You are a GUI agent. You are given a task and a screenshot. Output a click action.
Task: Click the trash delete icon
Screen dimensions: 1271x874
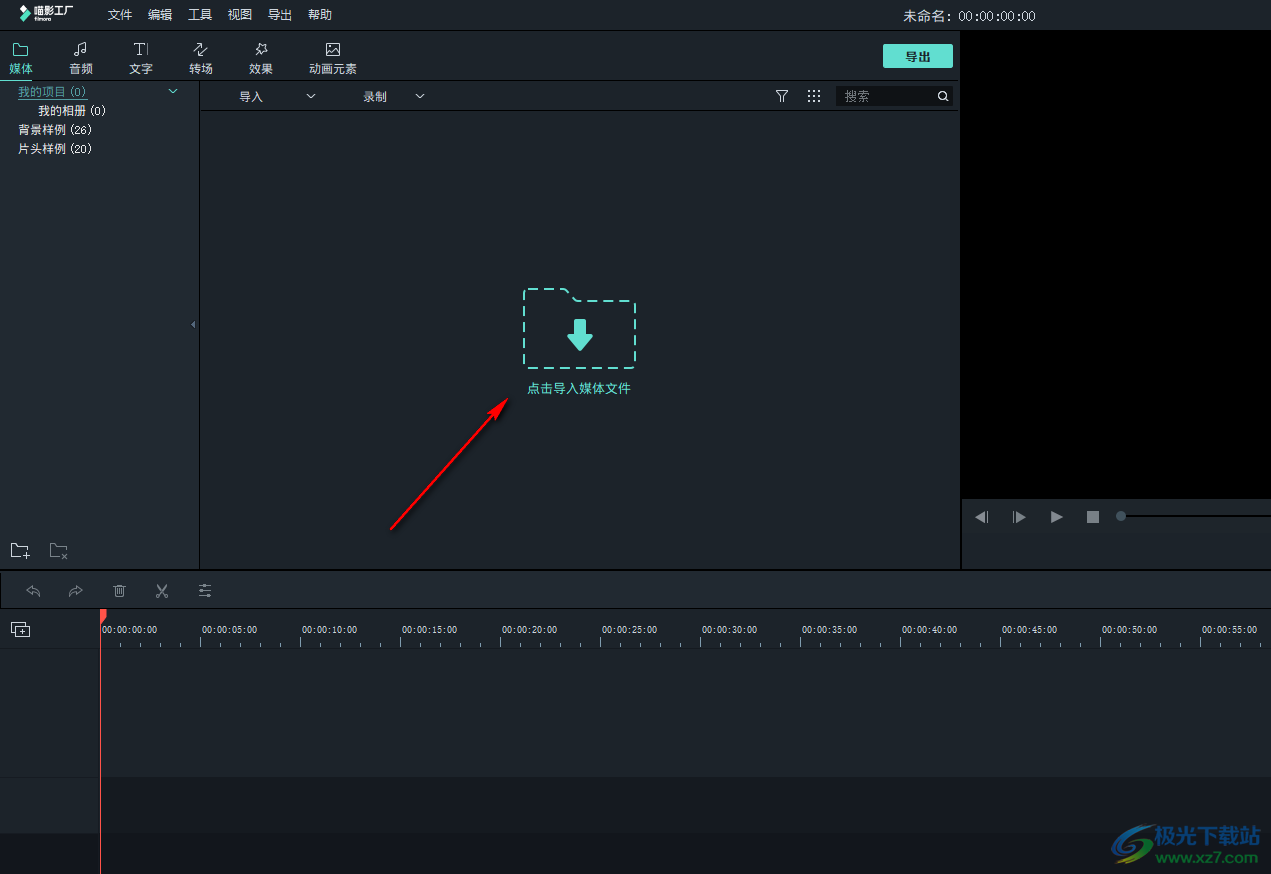[119, 591]
